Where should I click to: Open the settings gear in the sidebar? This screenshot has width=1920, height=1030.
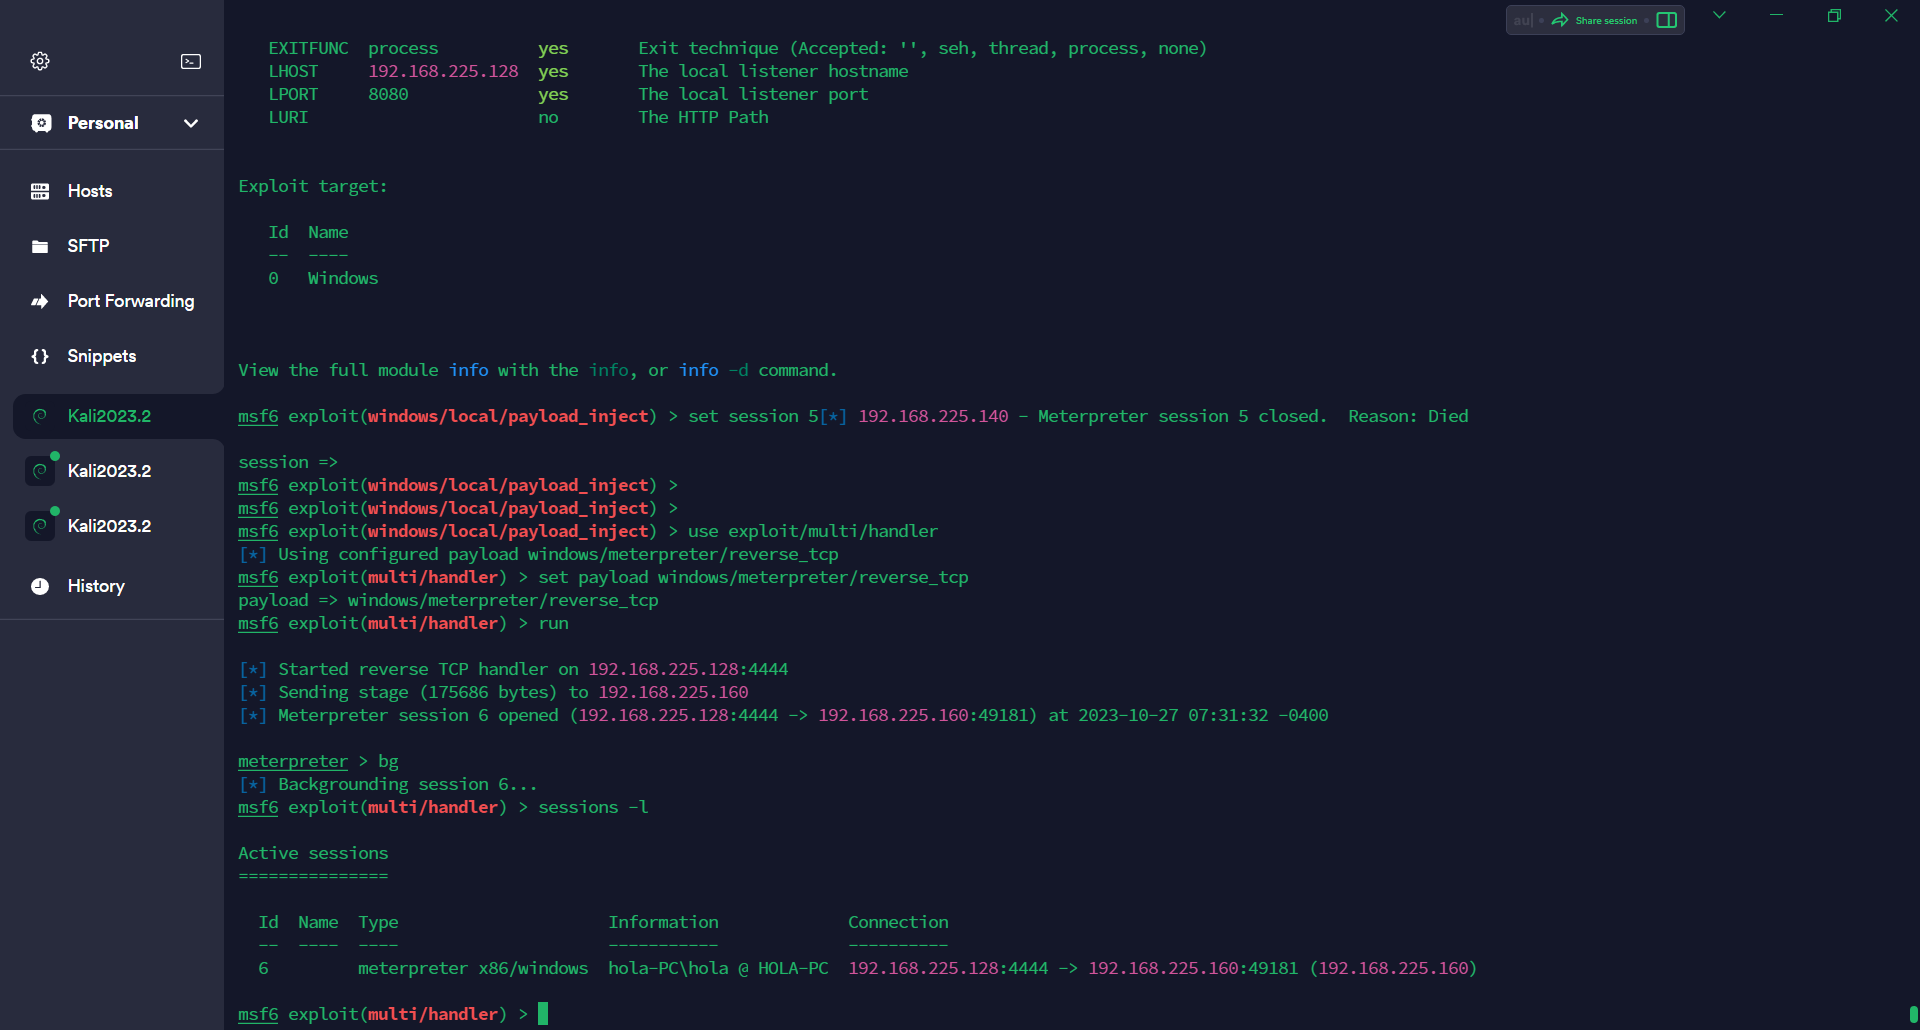[x=40, y=61]
